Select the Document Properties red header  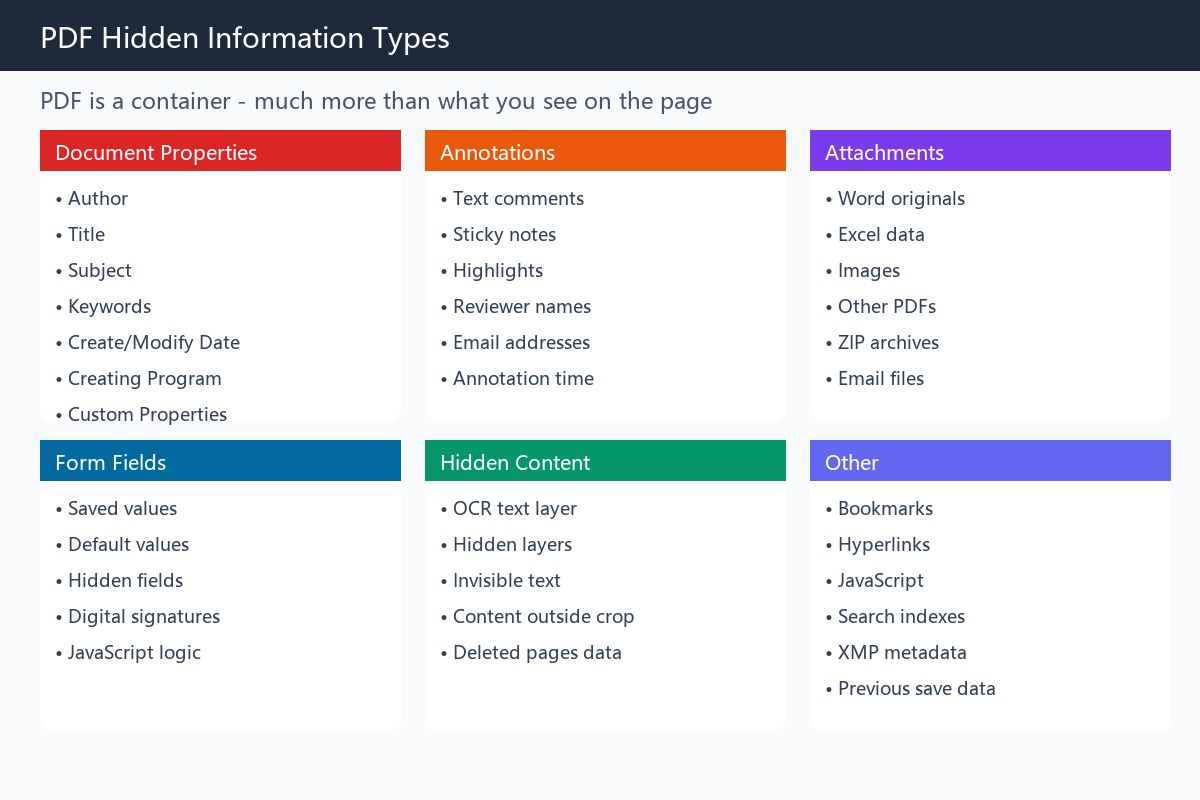tap(220, 151)
